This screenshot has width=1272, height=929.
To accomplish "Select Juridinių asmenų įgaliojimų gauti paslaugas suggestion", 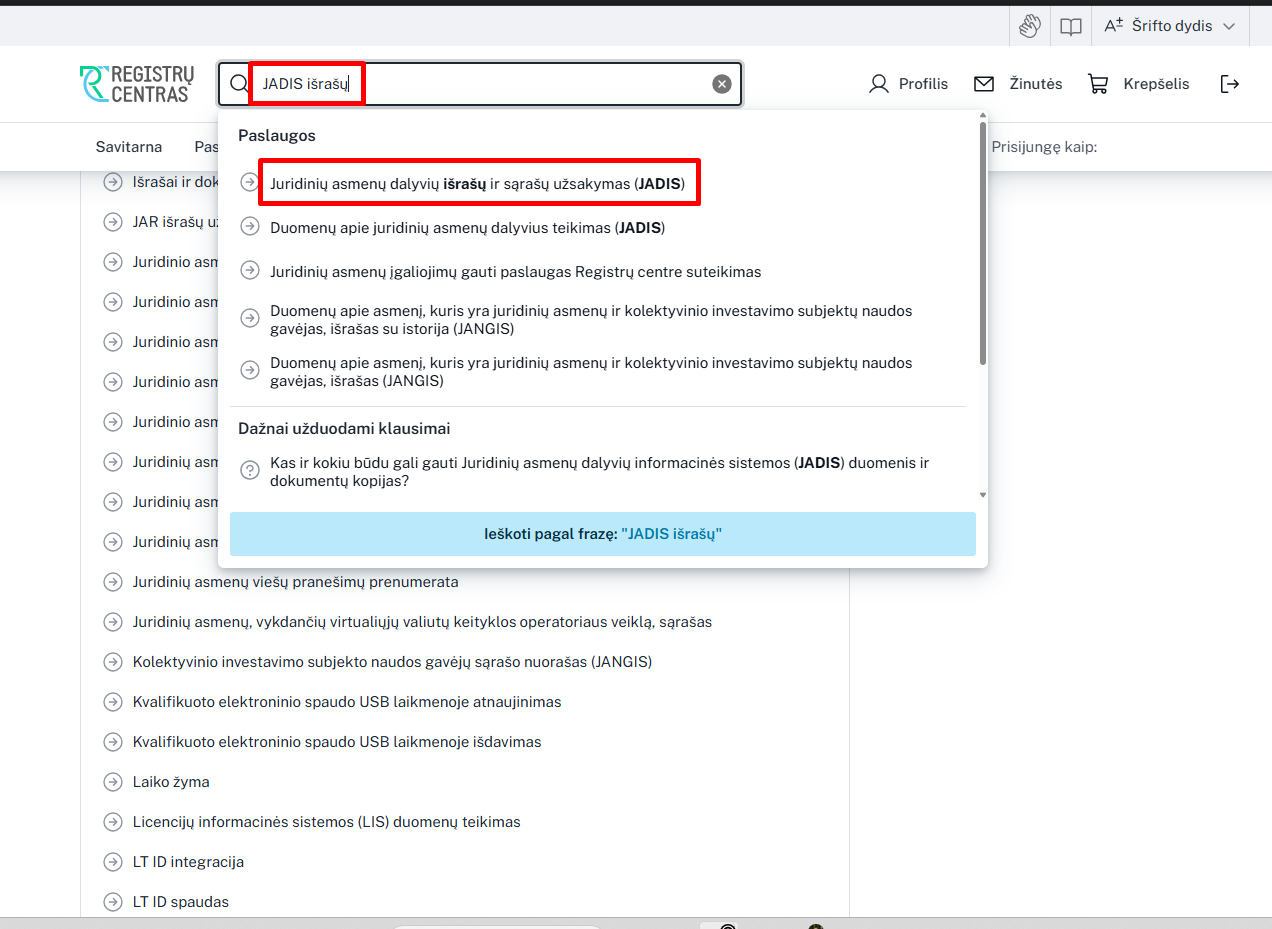I will pos(515,271).
